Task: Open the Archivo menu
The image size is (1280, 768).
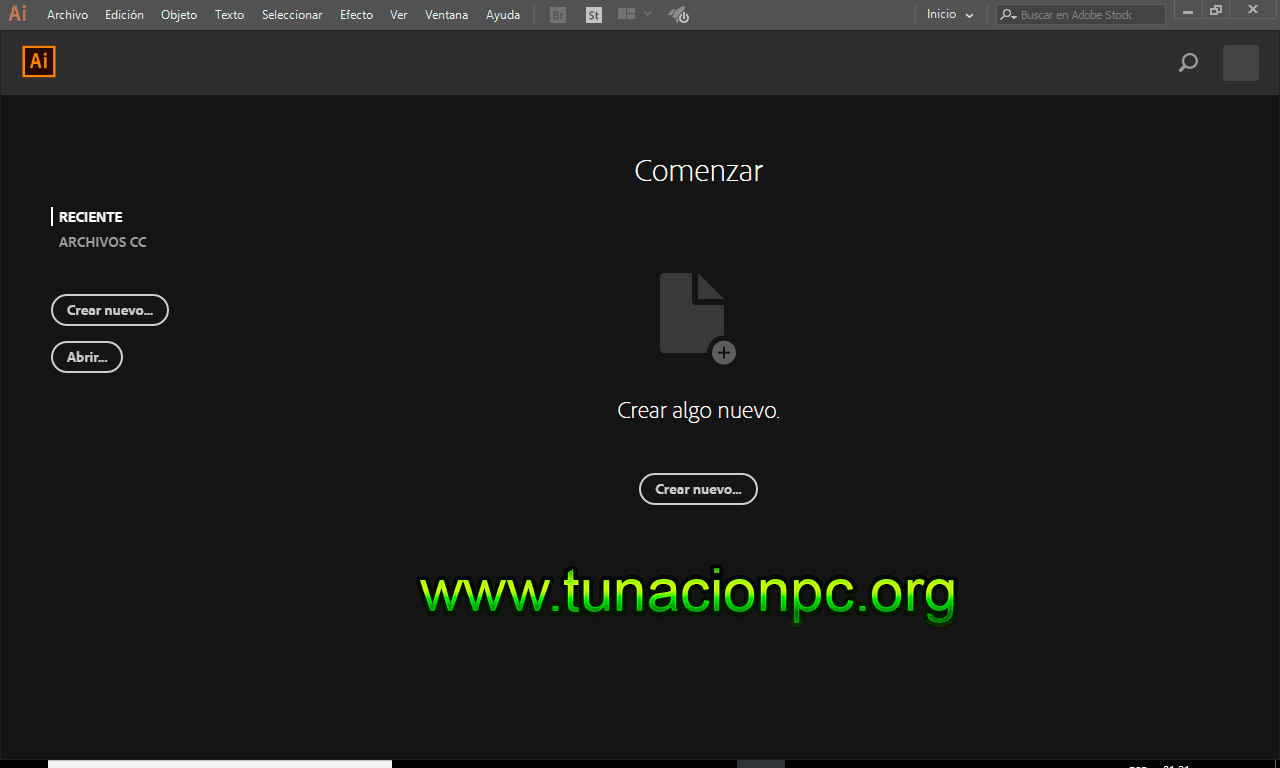Action: [x=67, y=15]
